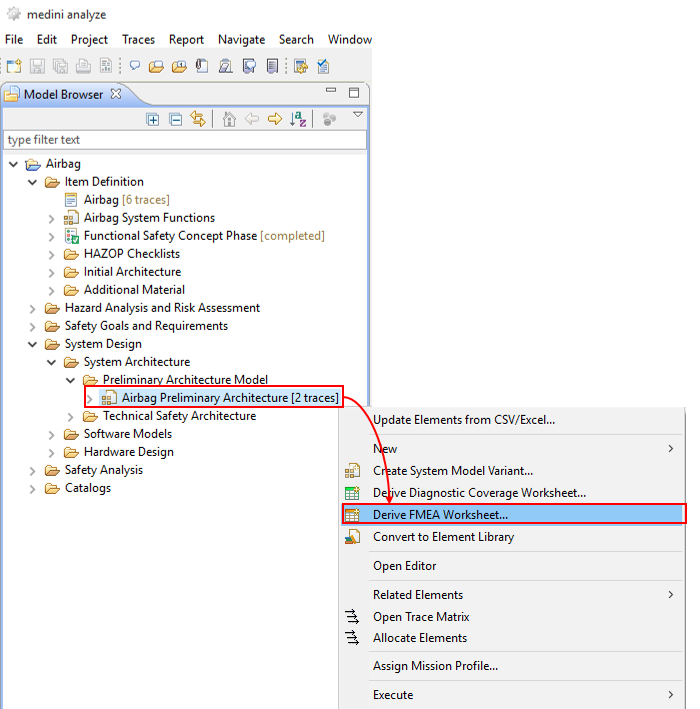The width and height of the screenshot is (700, 709).
Task: Expand Airbag System Functions node
Action: click(52, 219)
